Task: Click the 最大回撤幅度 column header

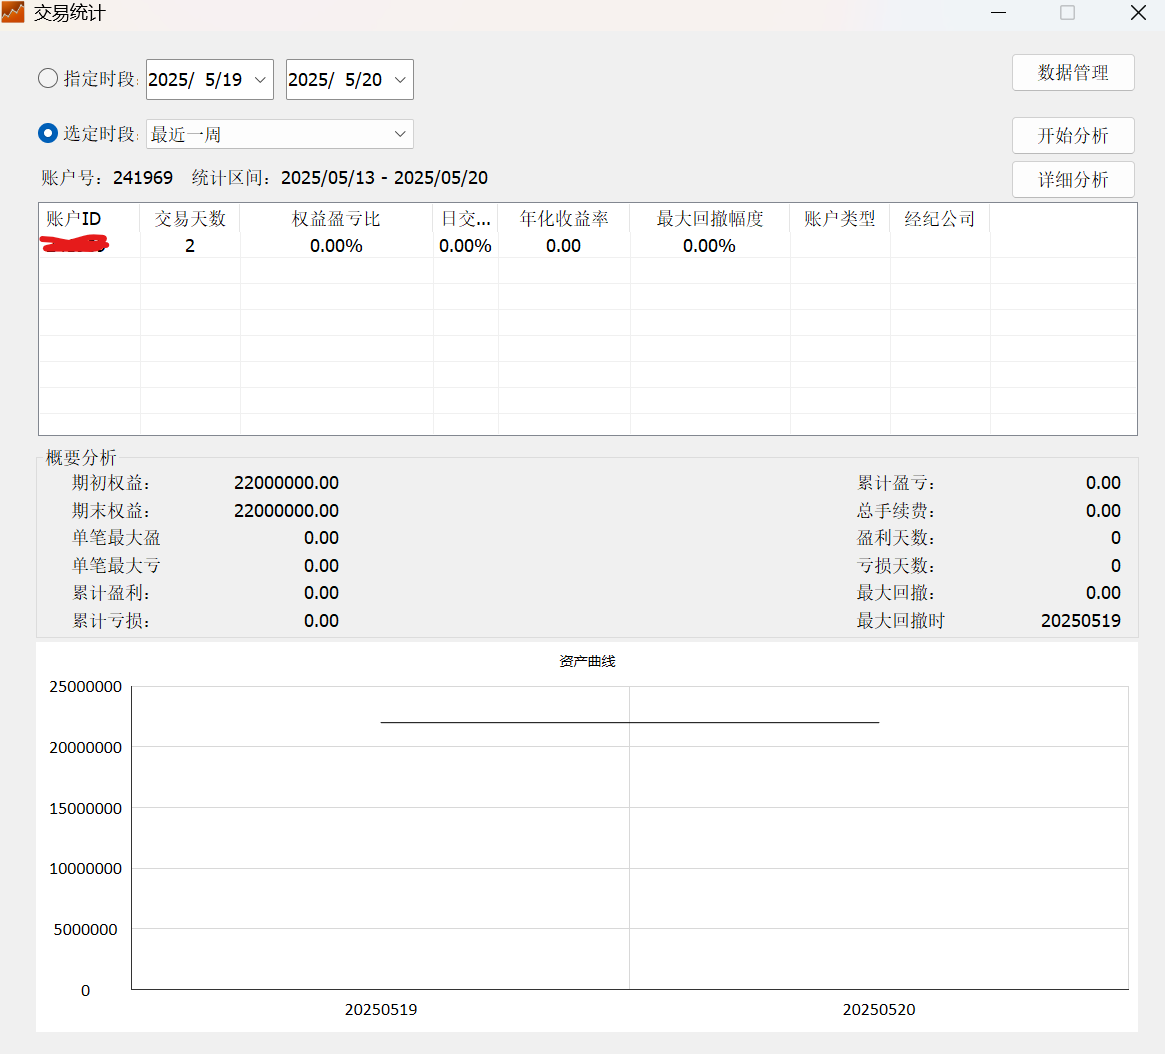Action: [710, 219]
